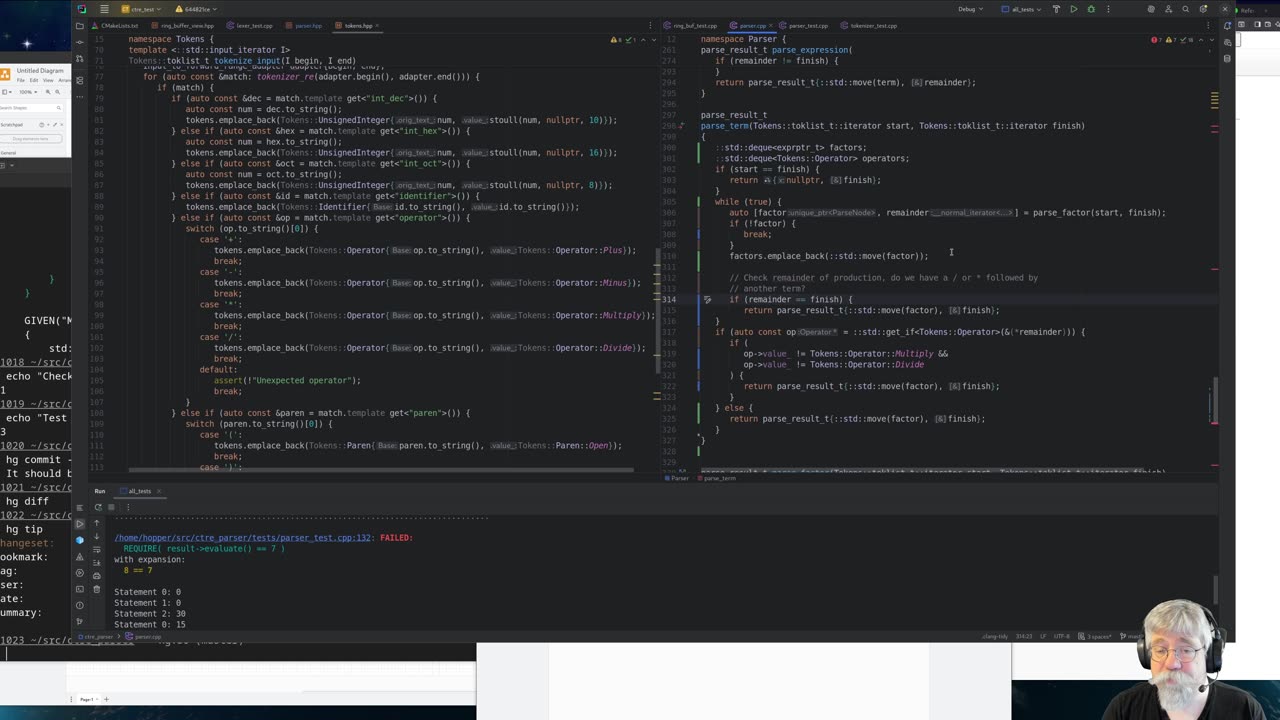Viewport: 1280px width, 720px height.
Task: Close the all_tests run tab
Action: [158, 491]
